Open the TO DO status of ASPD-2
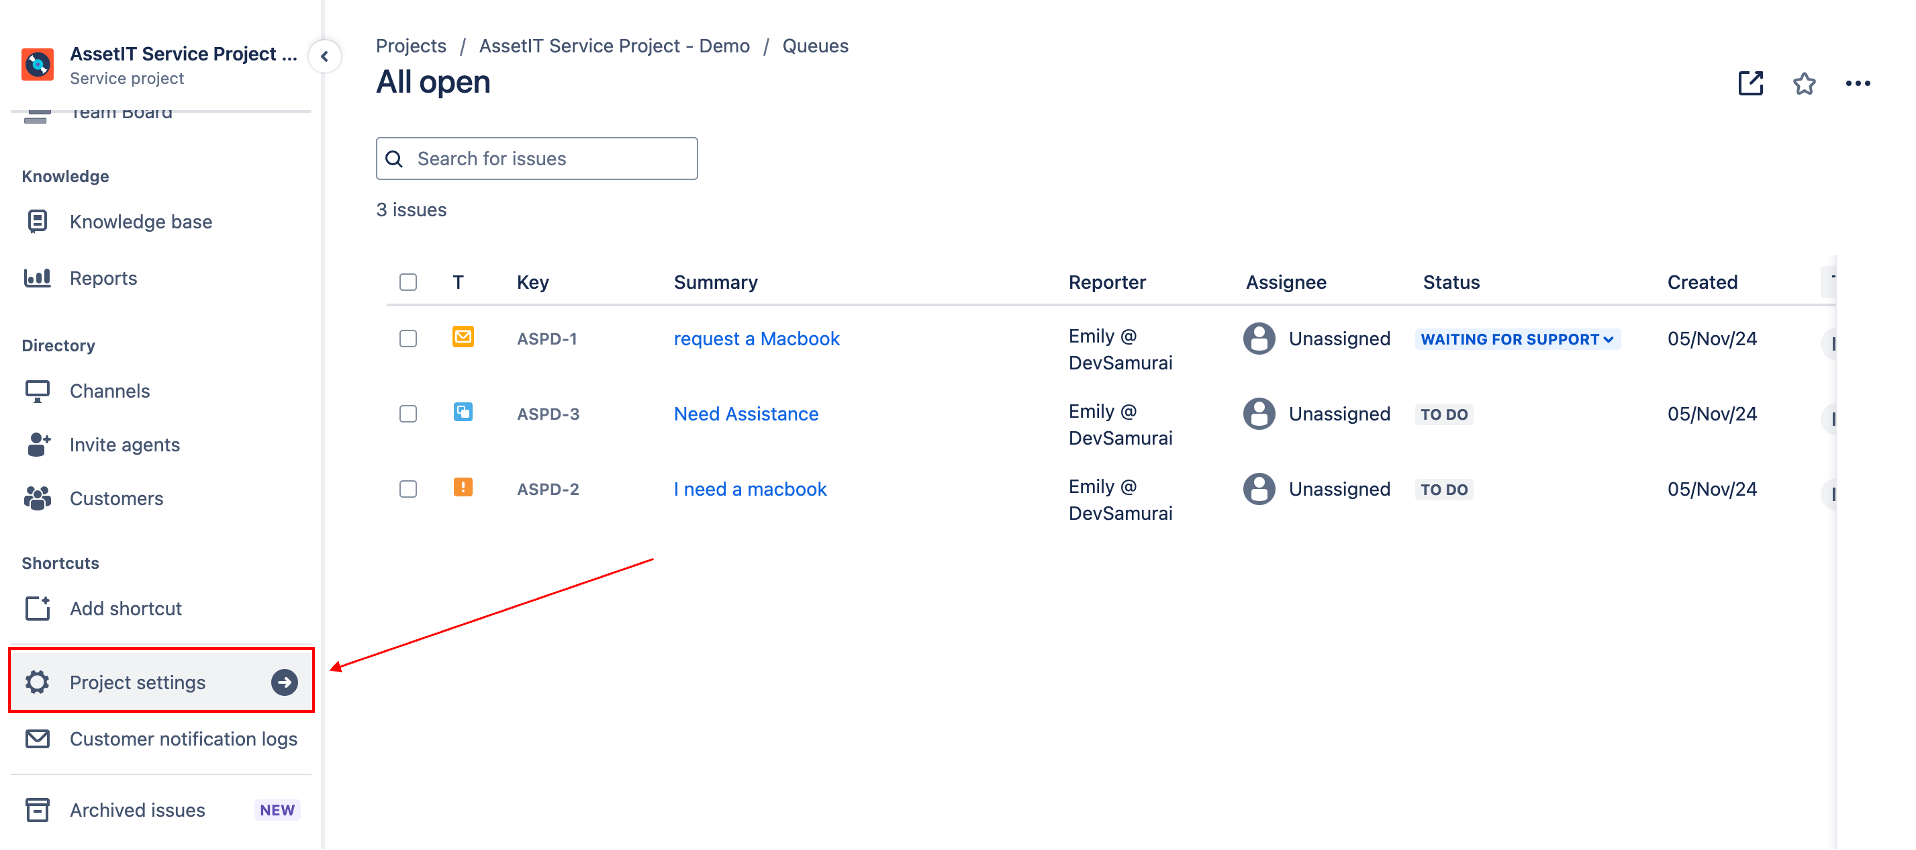Image resolution: width=1916 pixels, height=850 pixels. click(1443, 489)
